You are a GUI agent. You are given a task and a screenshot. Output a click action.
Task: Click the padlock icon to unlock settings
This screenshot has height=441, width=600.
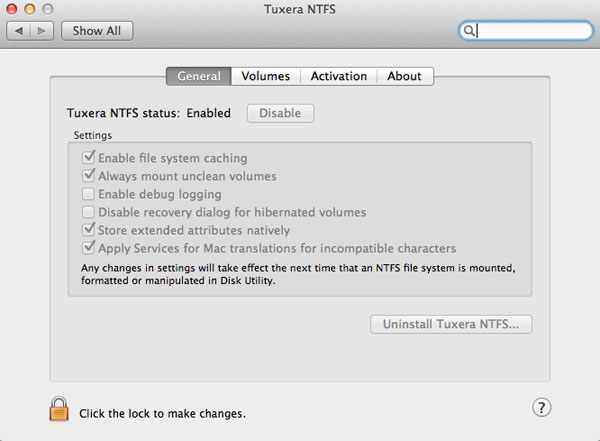pos(59,409)
